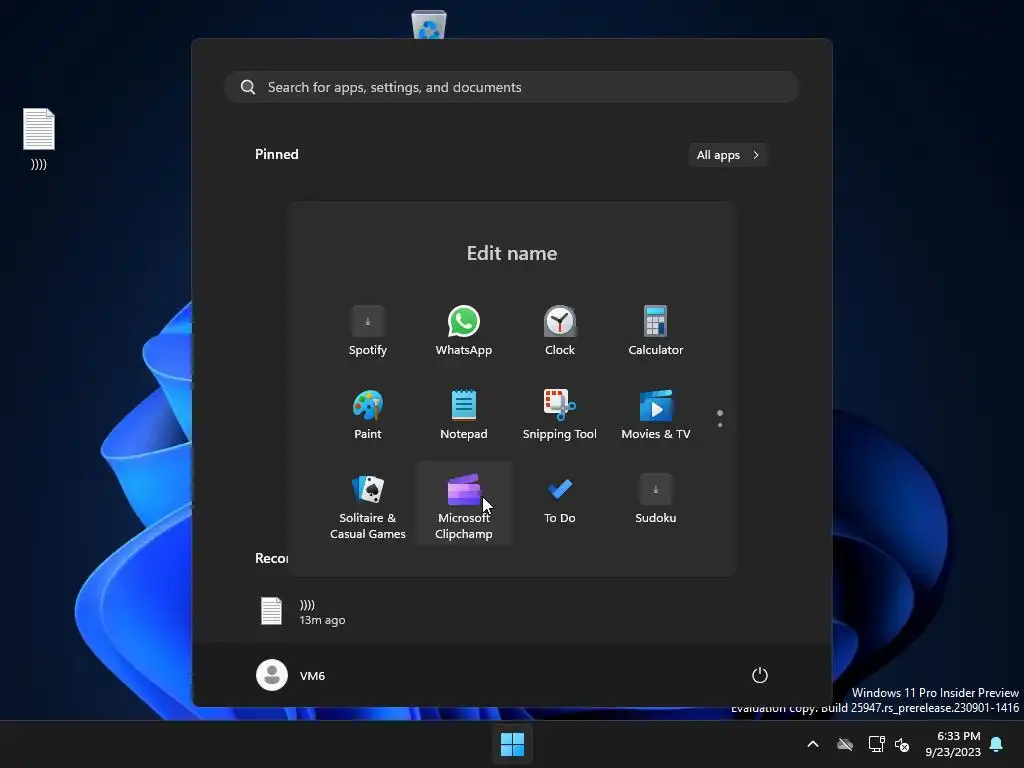Screen dimensions: 1024x768
Task: Open Calculator
Action: (656, 331)
